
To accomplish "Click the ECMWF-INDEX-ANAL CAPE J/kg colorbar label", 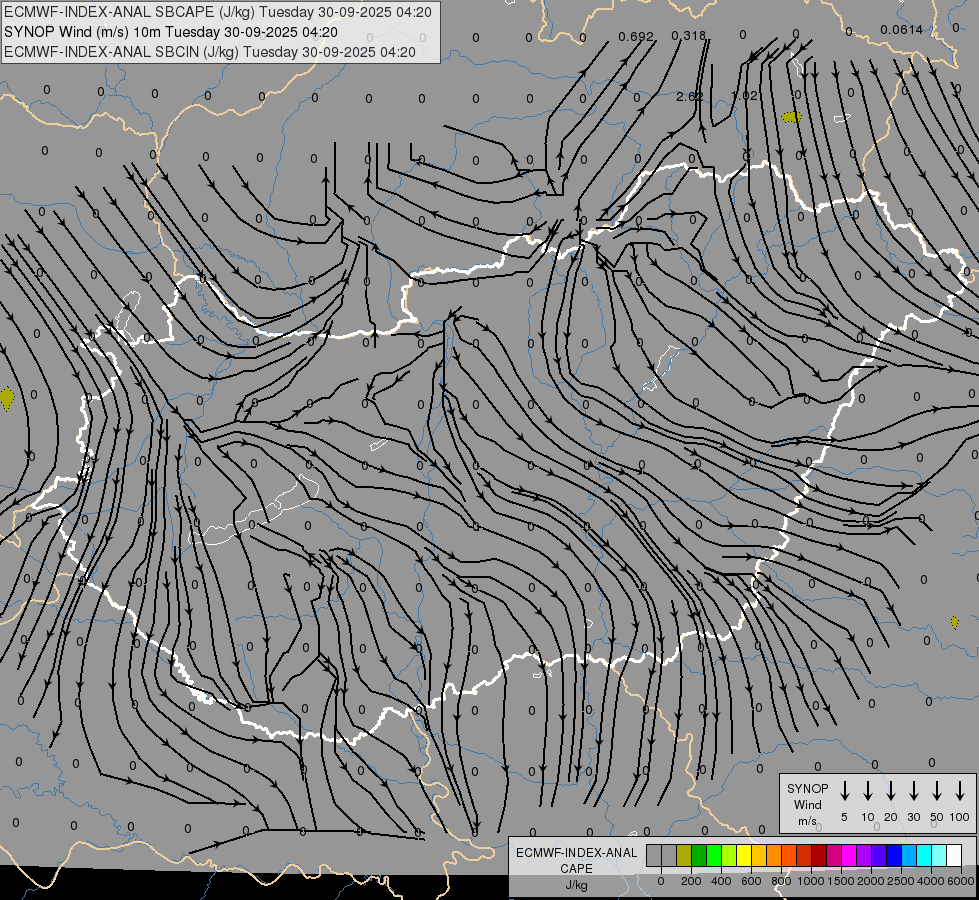I will tap(576, 869).
